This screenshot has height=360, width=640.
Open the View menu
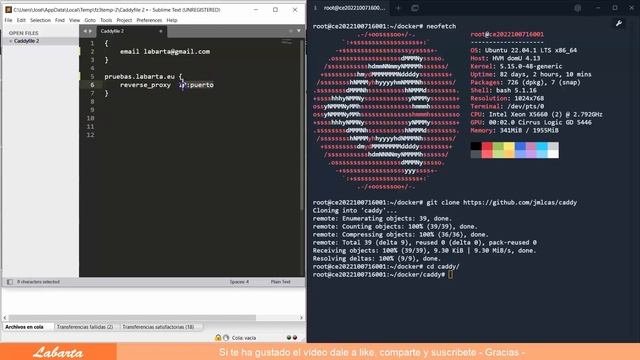pos(74,20)
